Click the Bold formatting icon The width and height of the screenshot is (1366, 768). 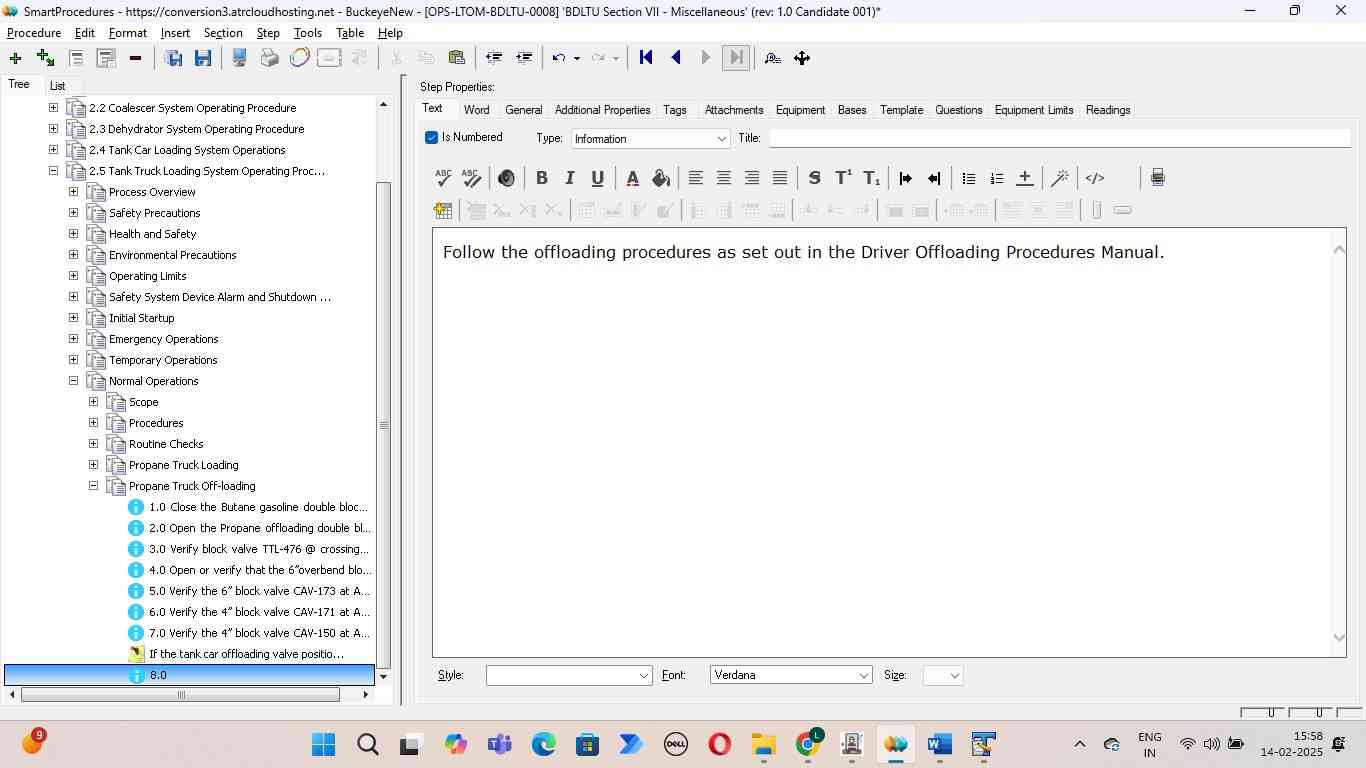click(x=542, y=178)
